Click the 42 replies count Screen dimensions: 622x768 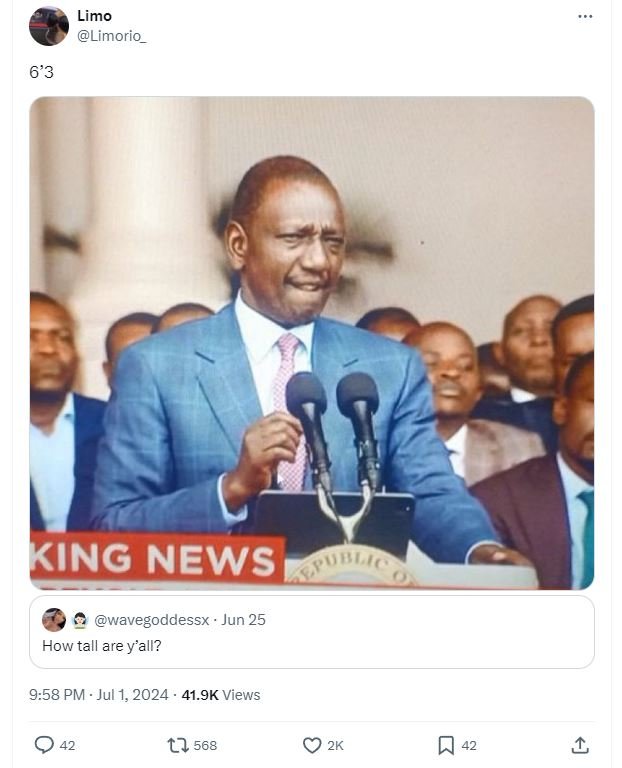click(x=68, y=745)
